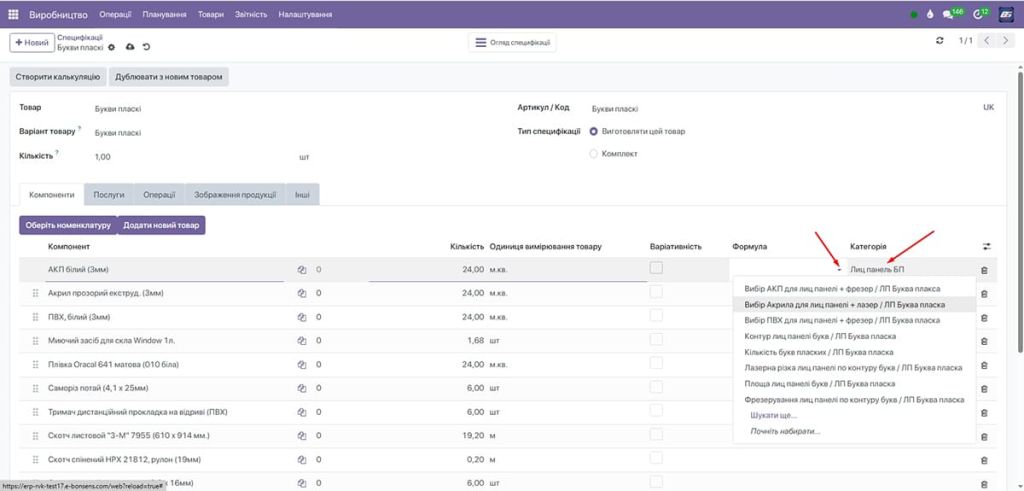Open Огляд специфікації button
This screenshot has height=491, width=1024.
click(x=512, y=42)
